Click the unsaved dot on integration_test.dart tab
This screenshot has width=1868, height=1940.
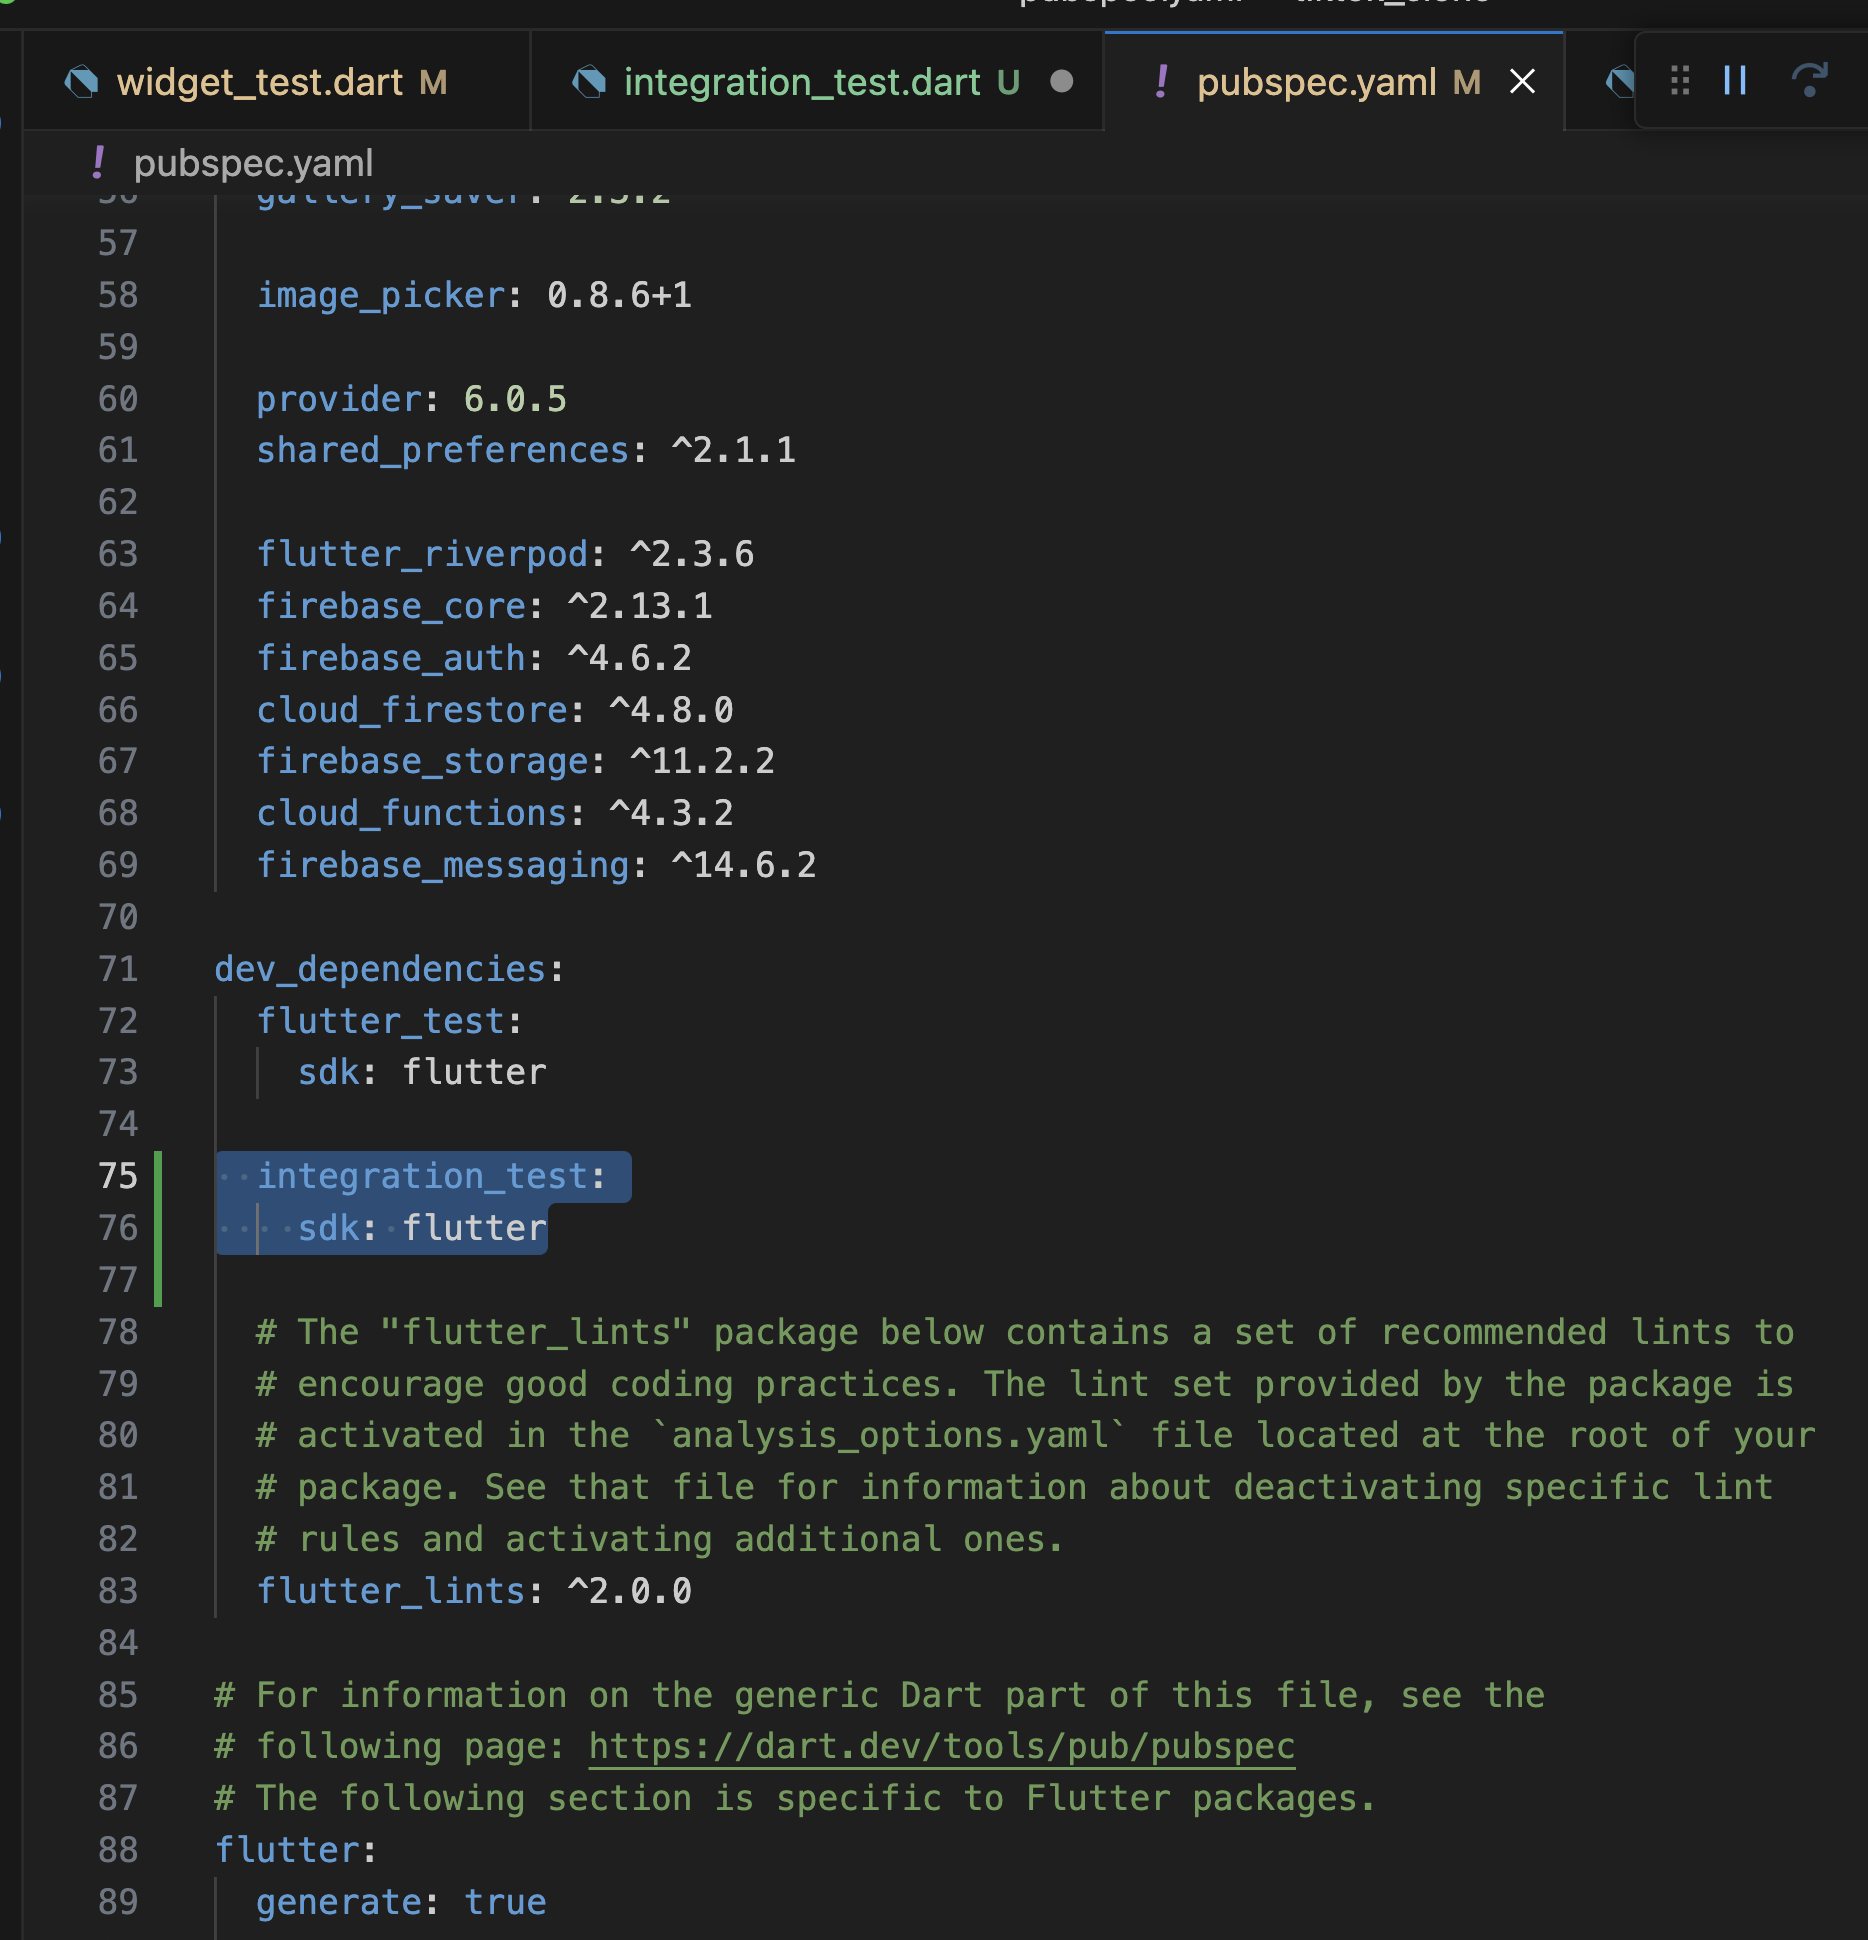tap(1062, 82)
